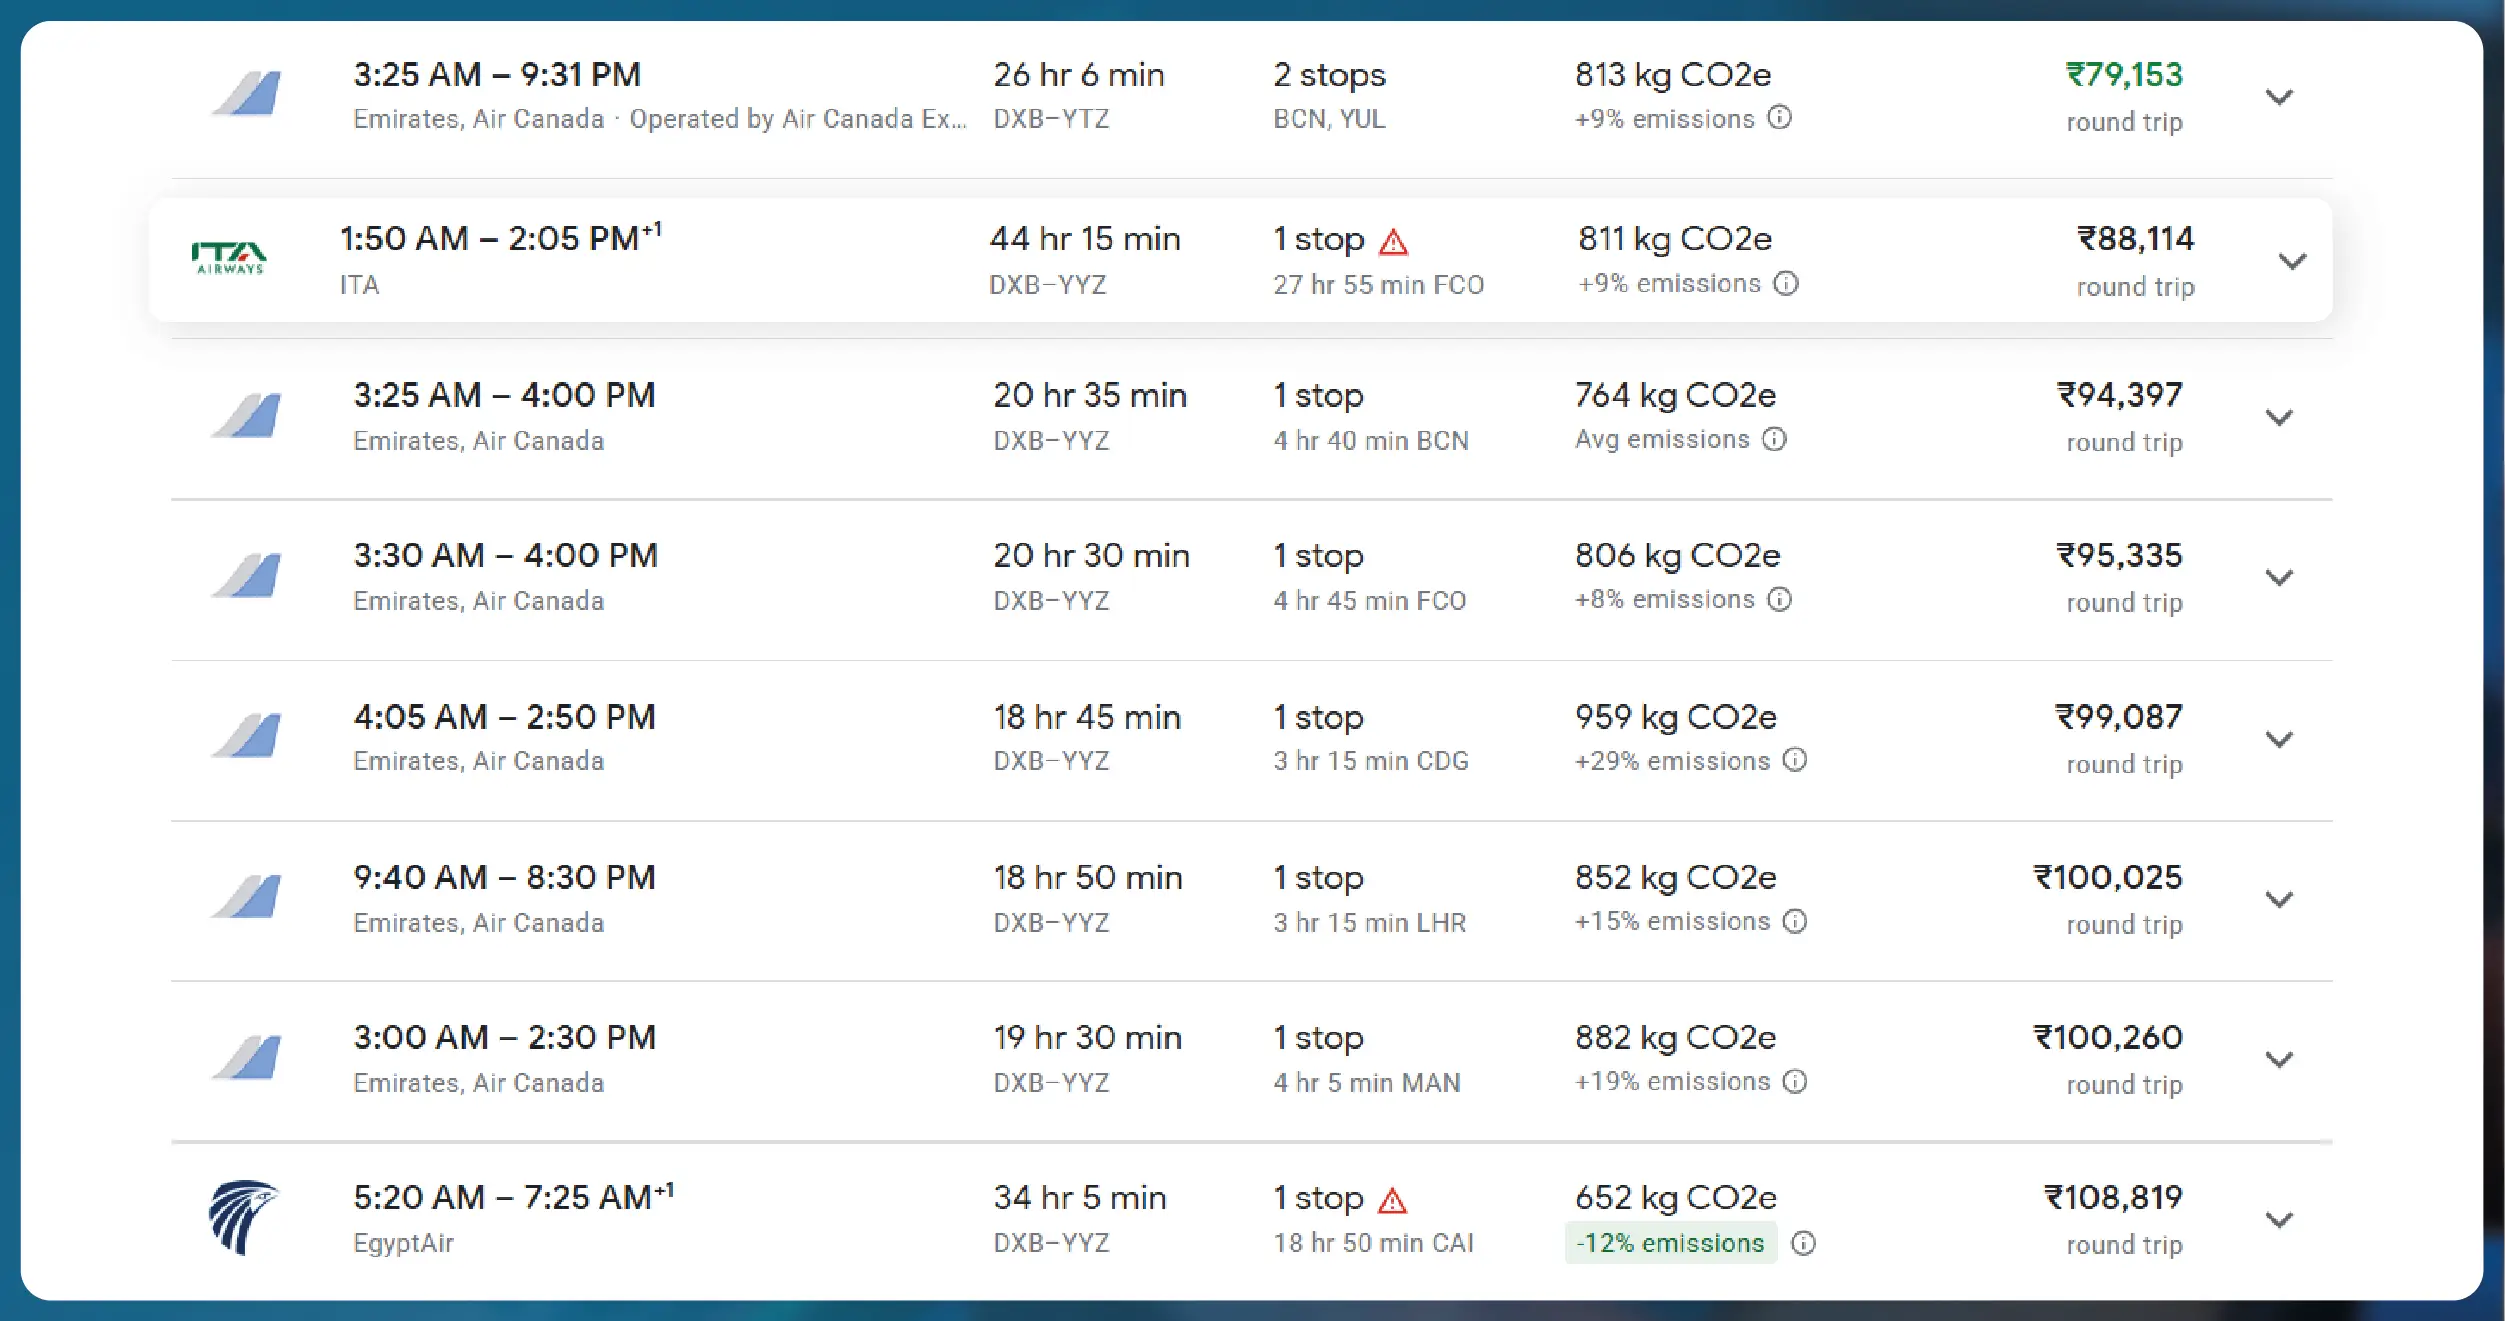Click info icon beside +29% emissions
The image size is (2505, 1321).
pos(1795,760)
